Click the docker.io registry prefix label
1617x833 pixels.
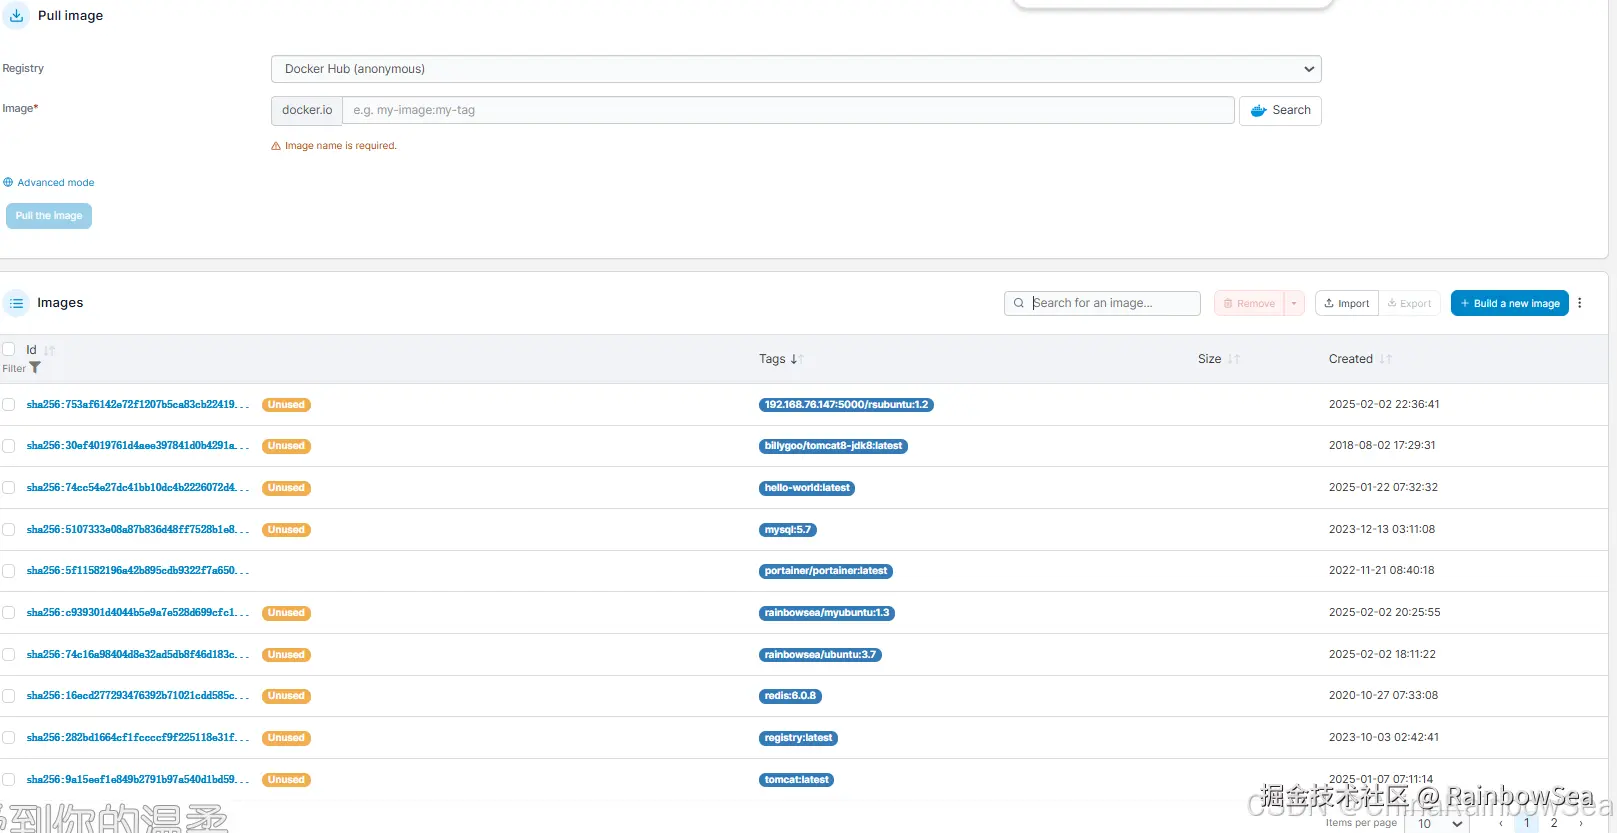(x=307, y=110)
